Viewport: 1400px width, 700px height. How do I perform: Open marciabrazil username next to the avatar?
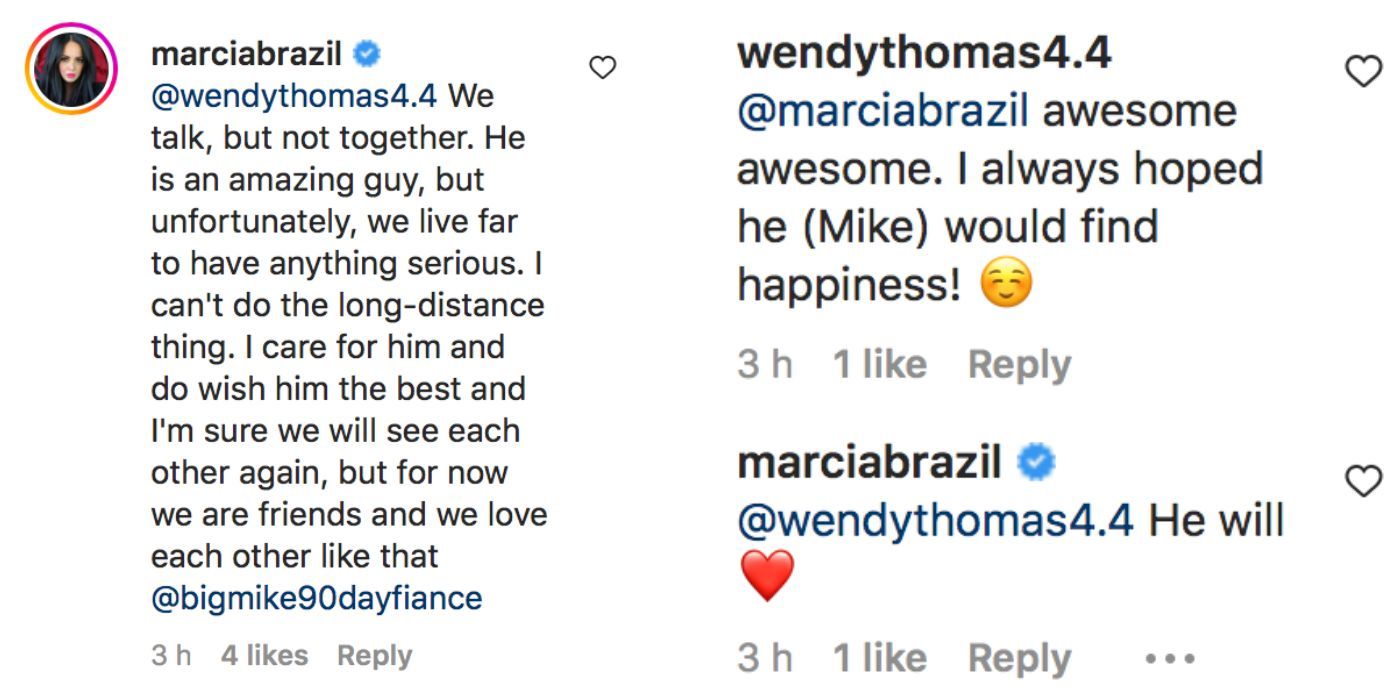246,54
